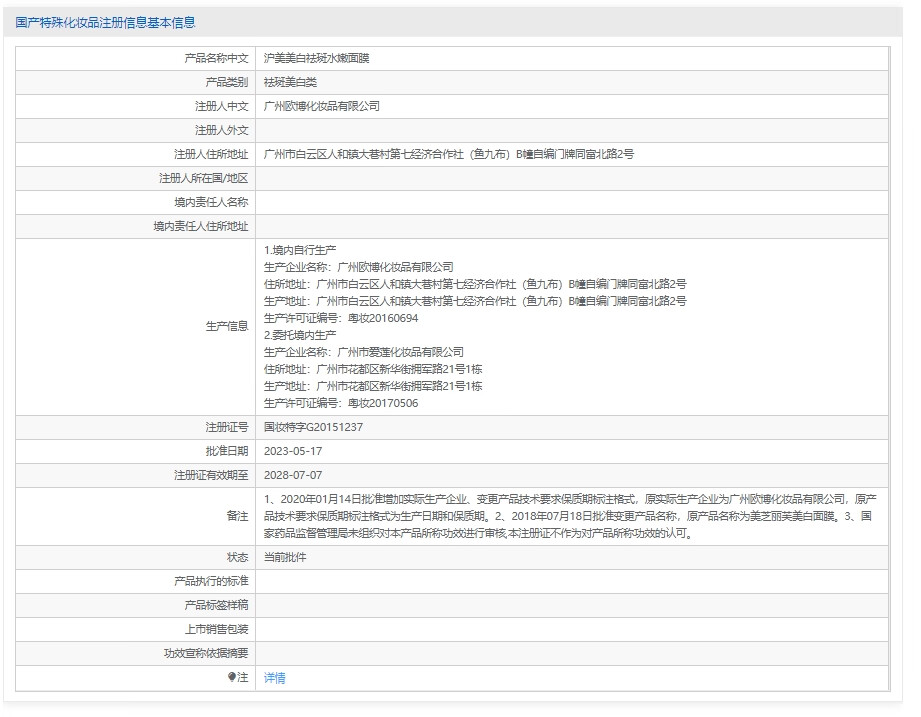Image resolution: width=921 pixels, height=717 pixels.
Task: Select the product name 沪美美白祛斑水嫩面膜
Action: point(316,59)
